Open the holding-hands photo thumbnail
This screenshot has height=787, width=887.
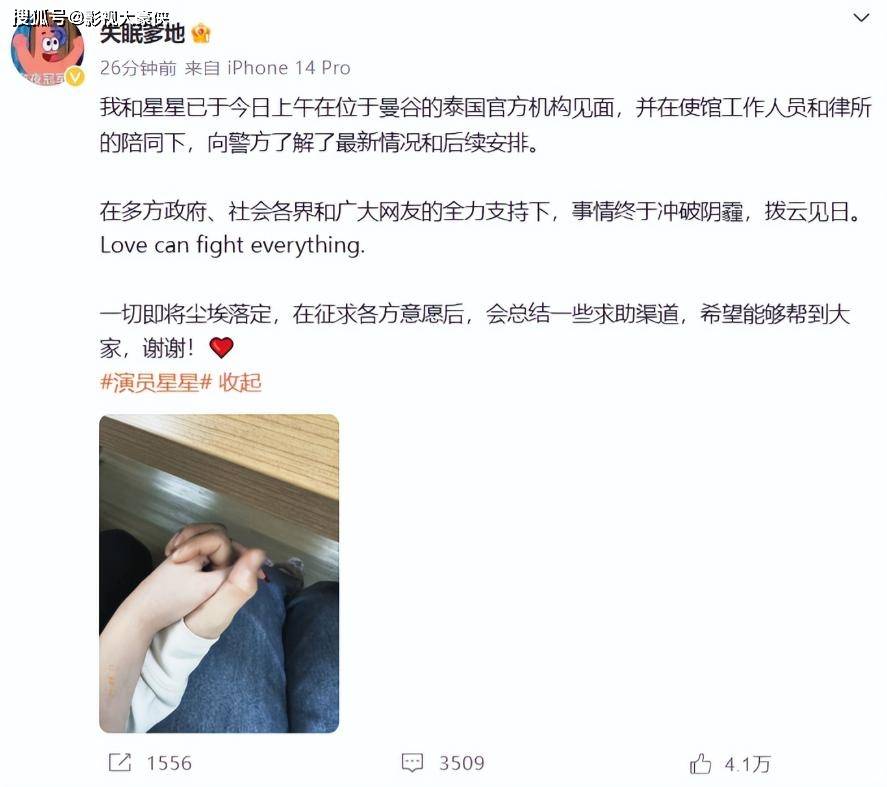click(219, 573)
